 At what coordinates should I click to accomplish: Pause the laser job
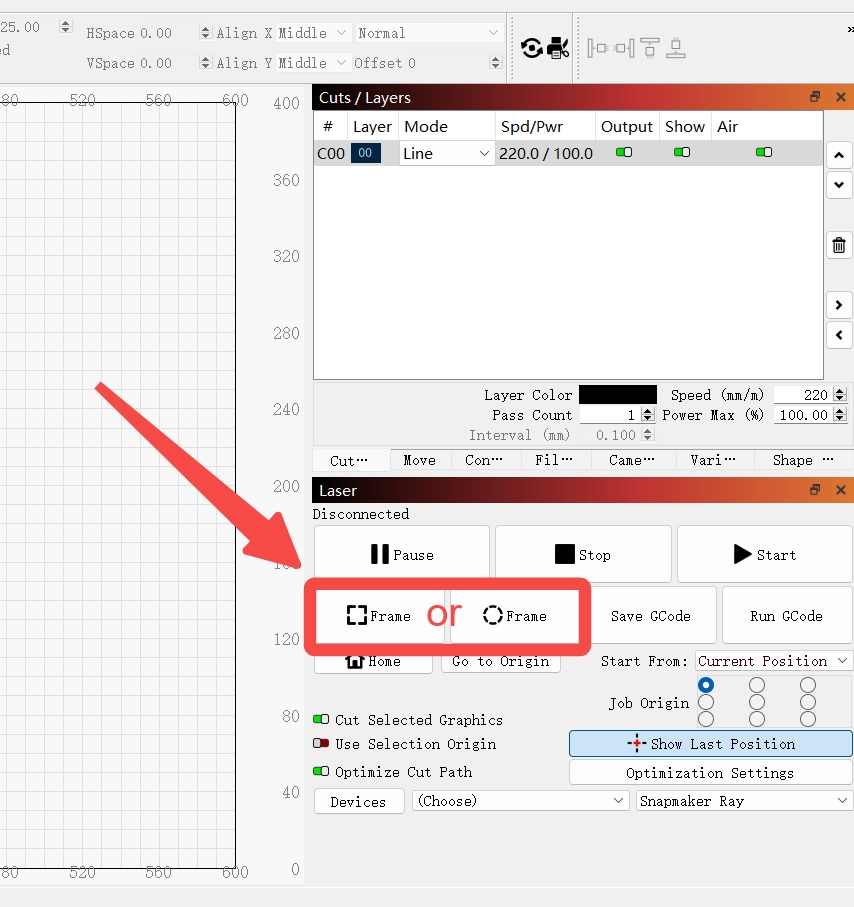[402, 554]
